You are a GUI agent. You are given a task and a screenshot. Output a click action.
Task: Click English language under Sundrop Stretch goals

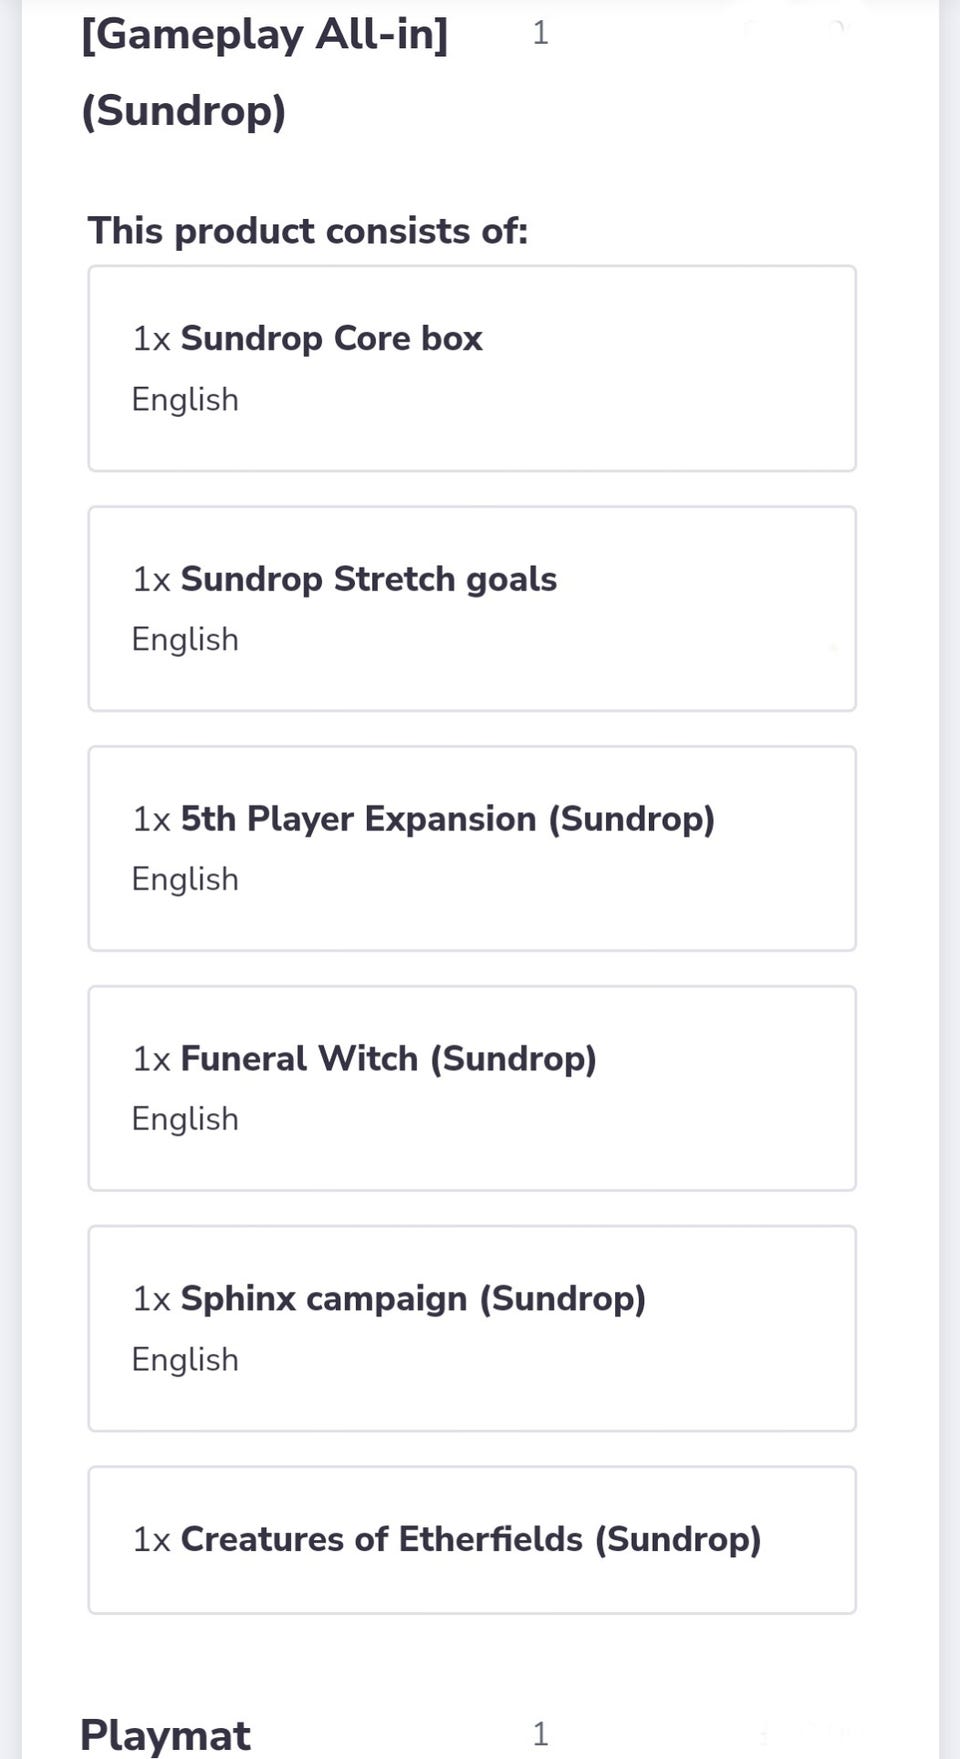(185, 640)
